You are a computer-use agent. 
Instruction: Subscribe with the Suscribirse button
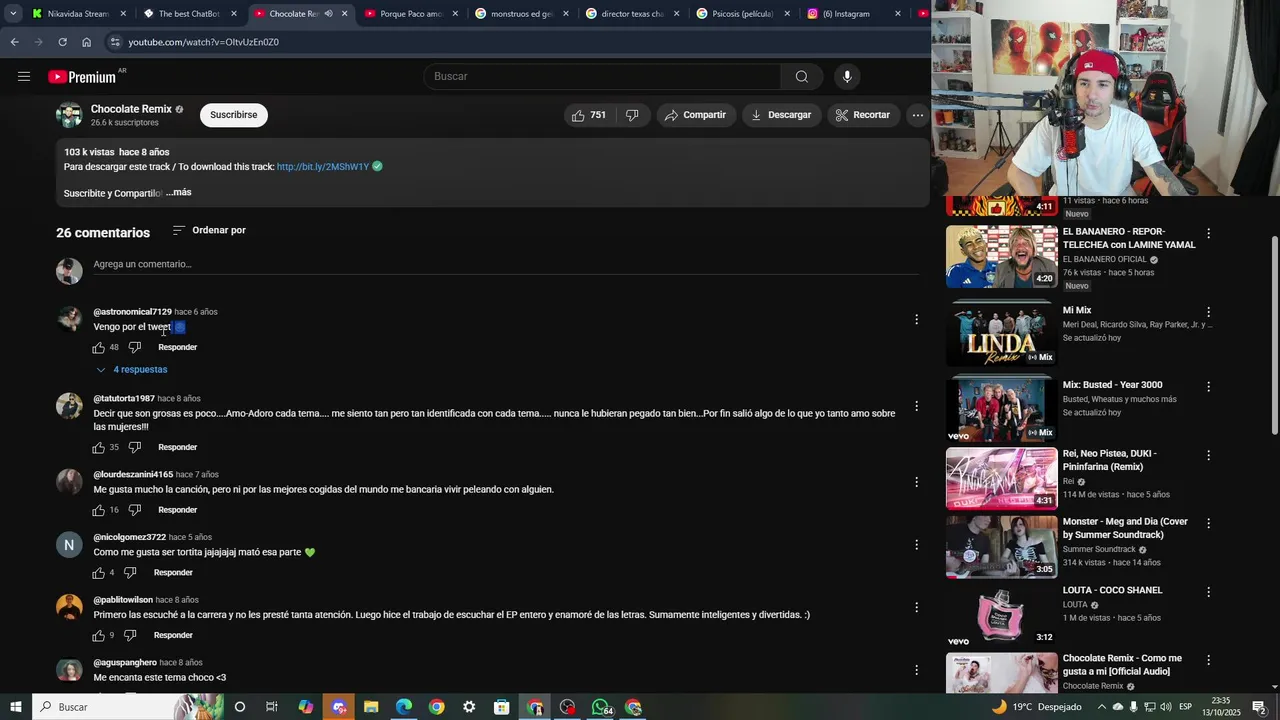(x=234, y=115)
